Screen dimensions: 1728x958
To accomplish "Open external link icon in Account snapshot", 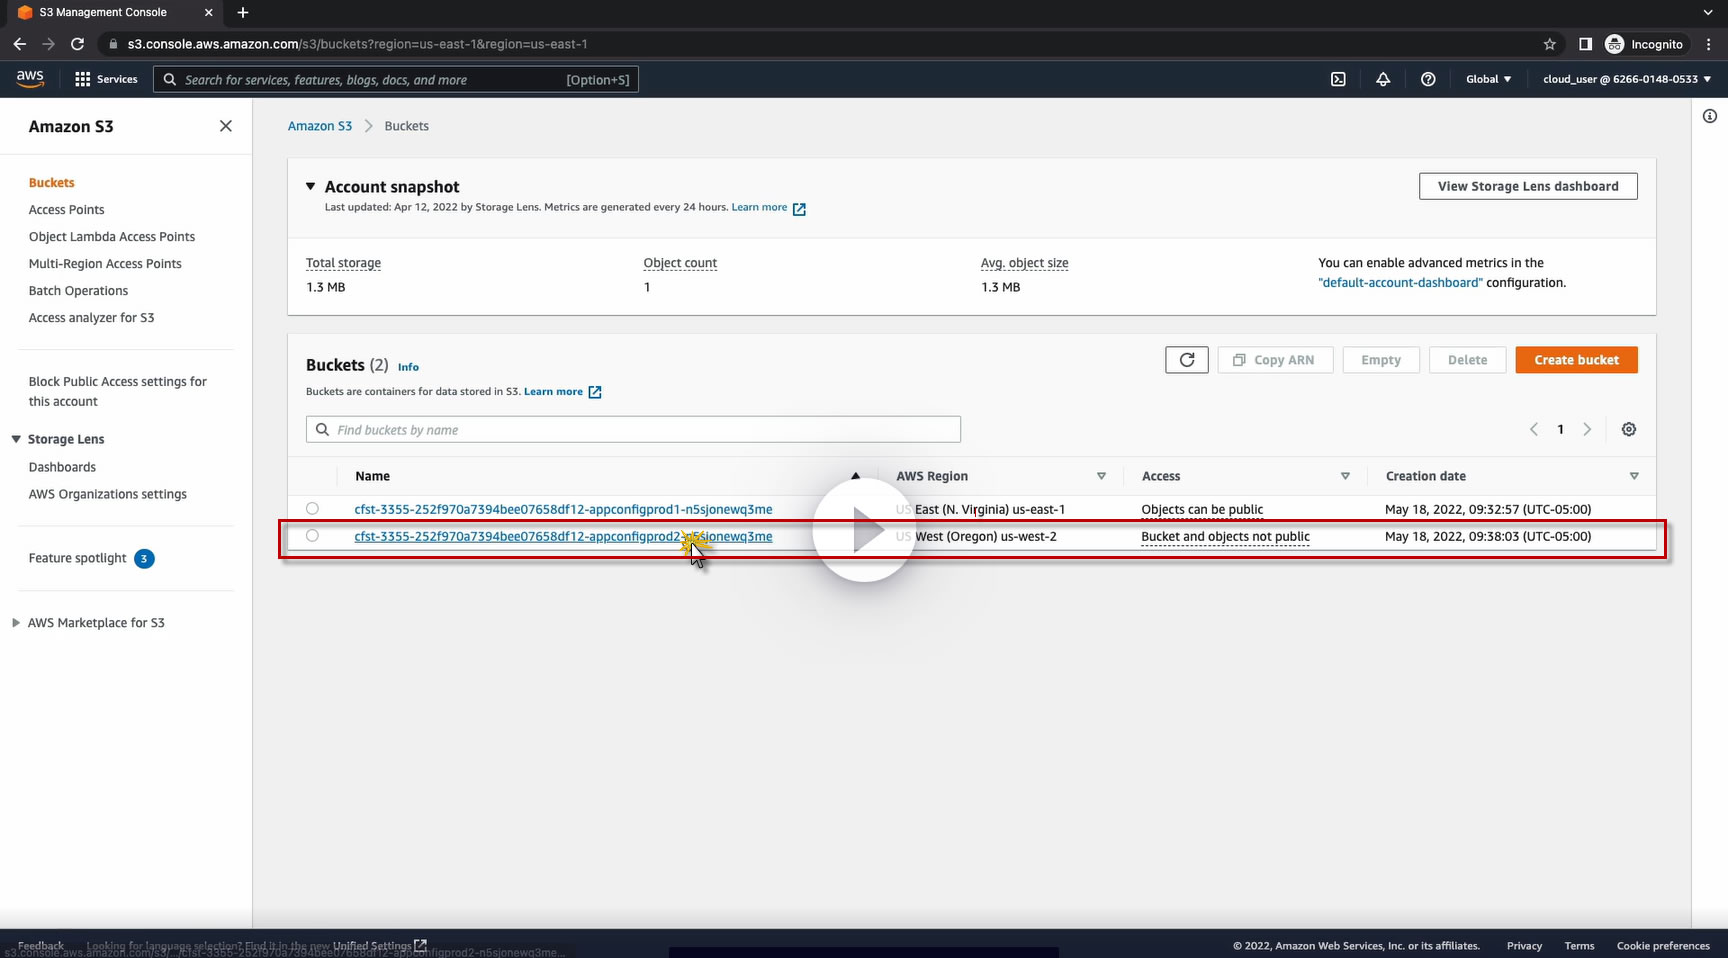I will 799,208.
